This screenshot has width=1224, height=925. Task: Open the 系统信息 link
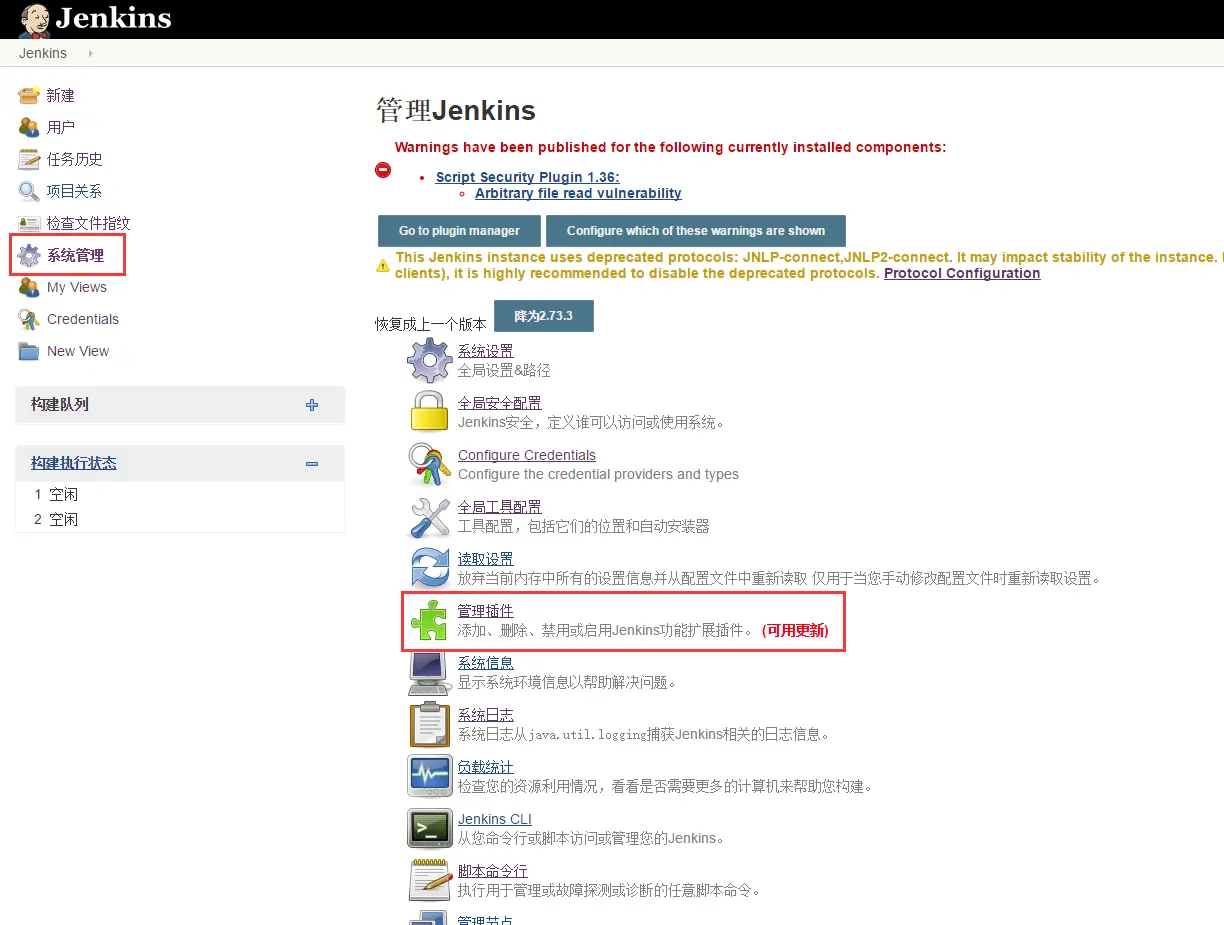[486, 663]
